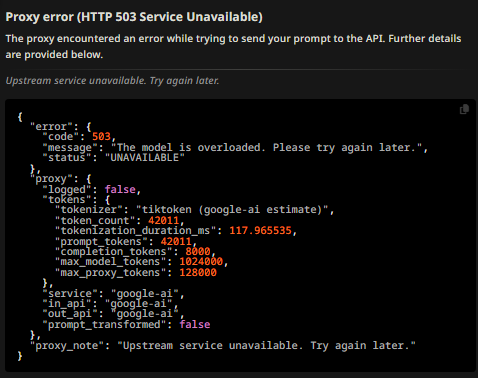Click the "error" key in JSON
The width and height of the screenshot is (478, 378).
(x=51, y=127)
